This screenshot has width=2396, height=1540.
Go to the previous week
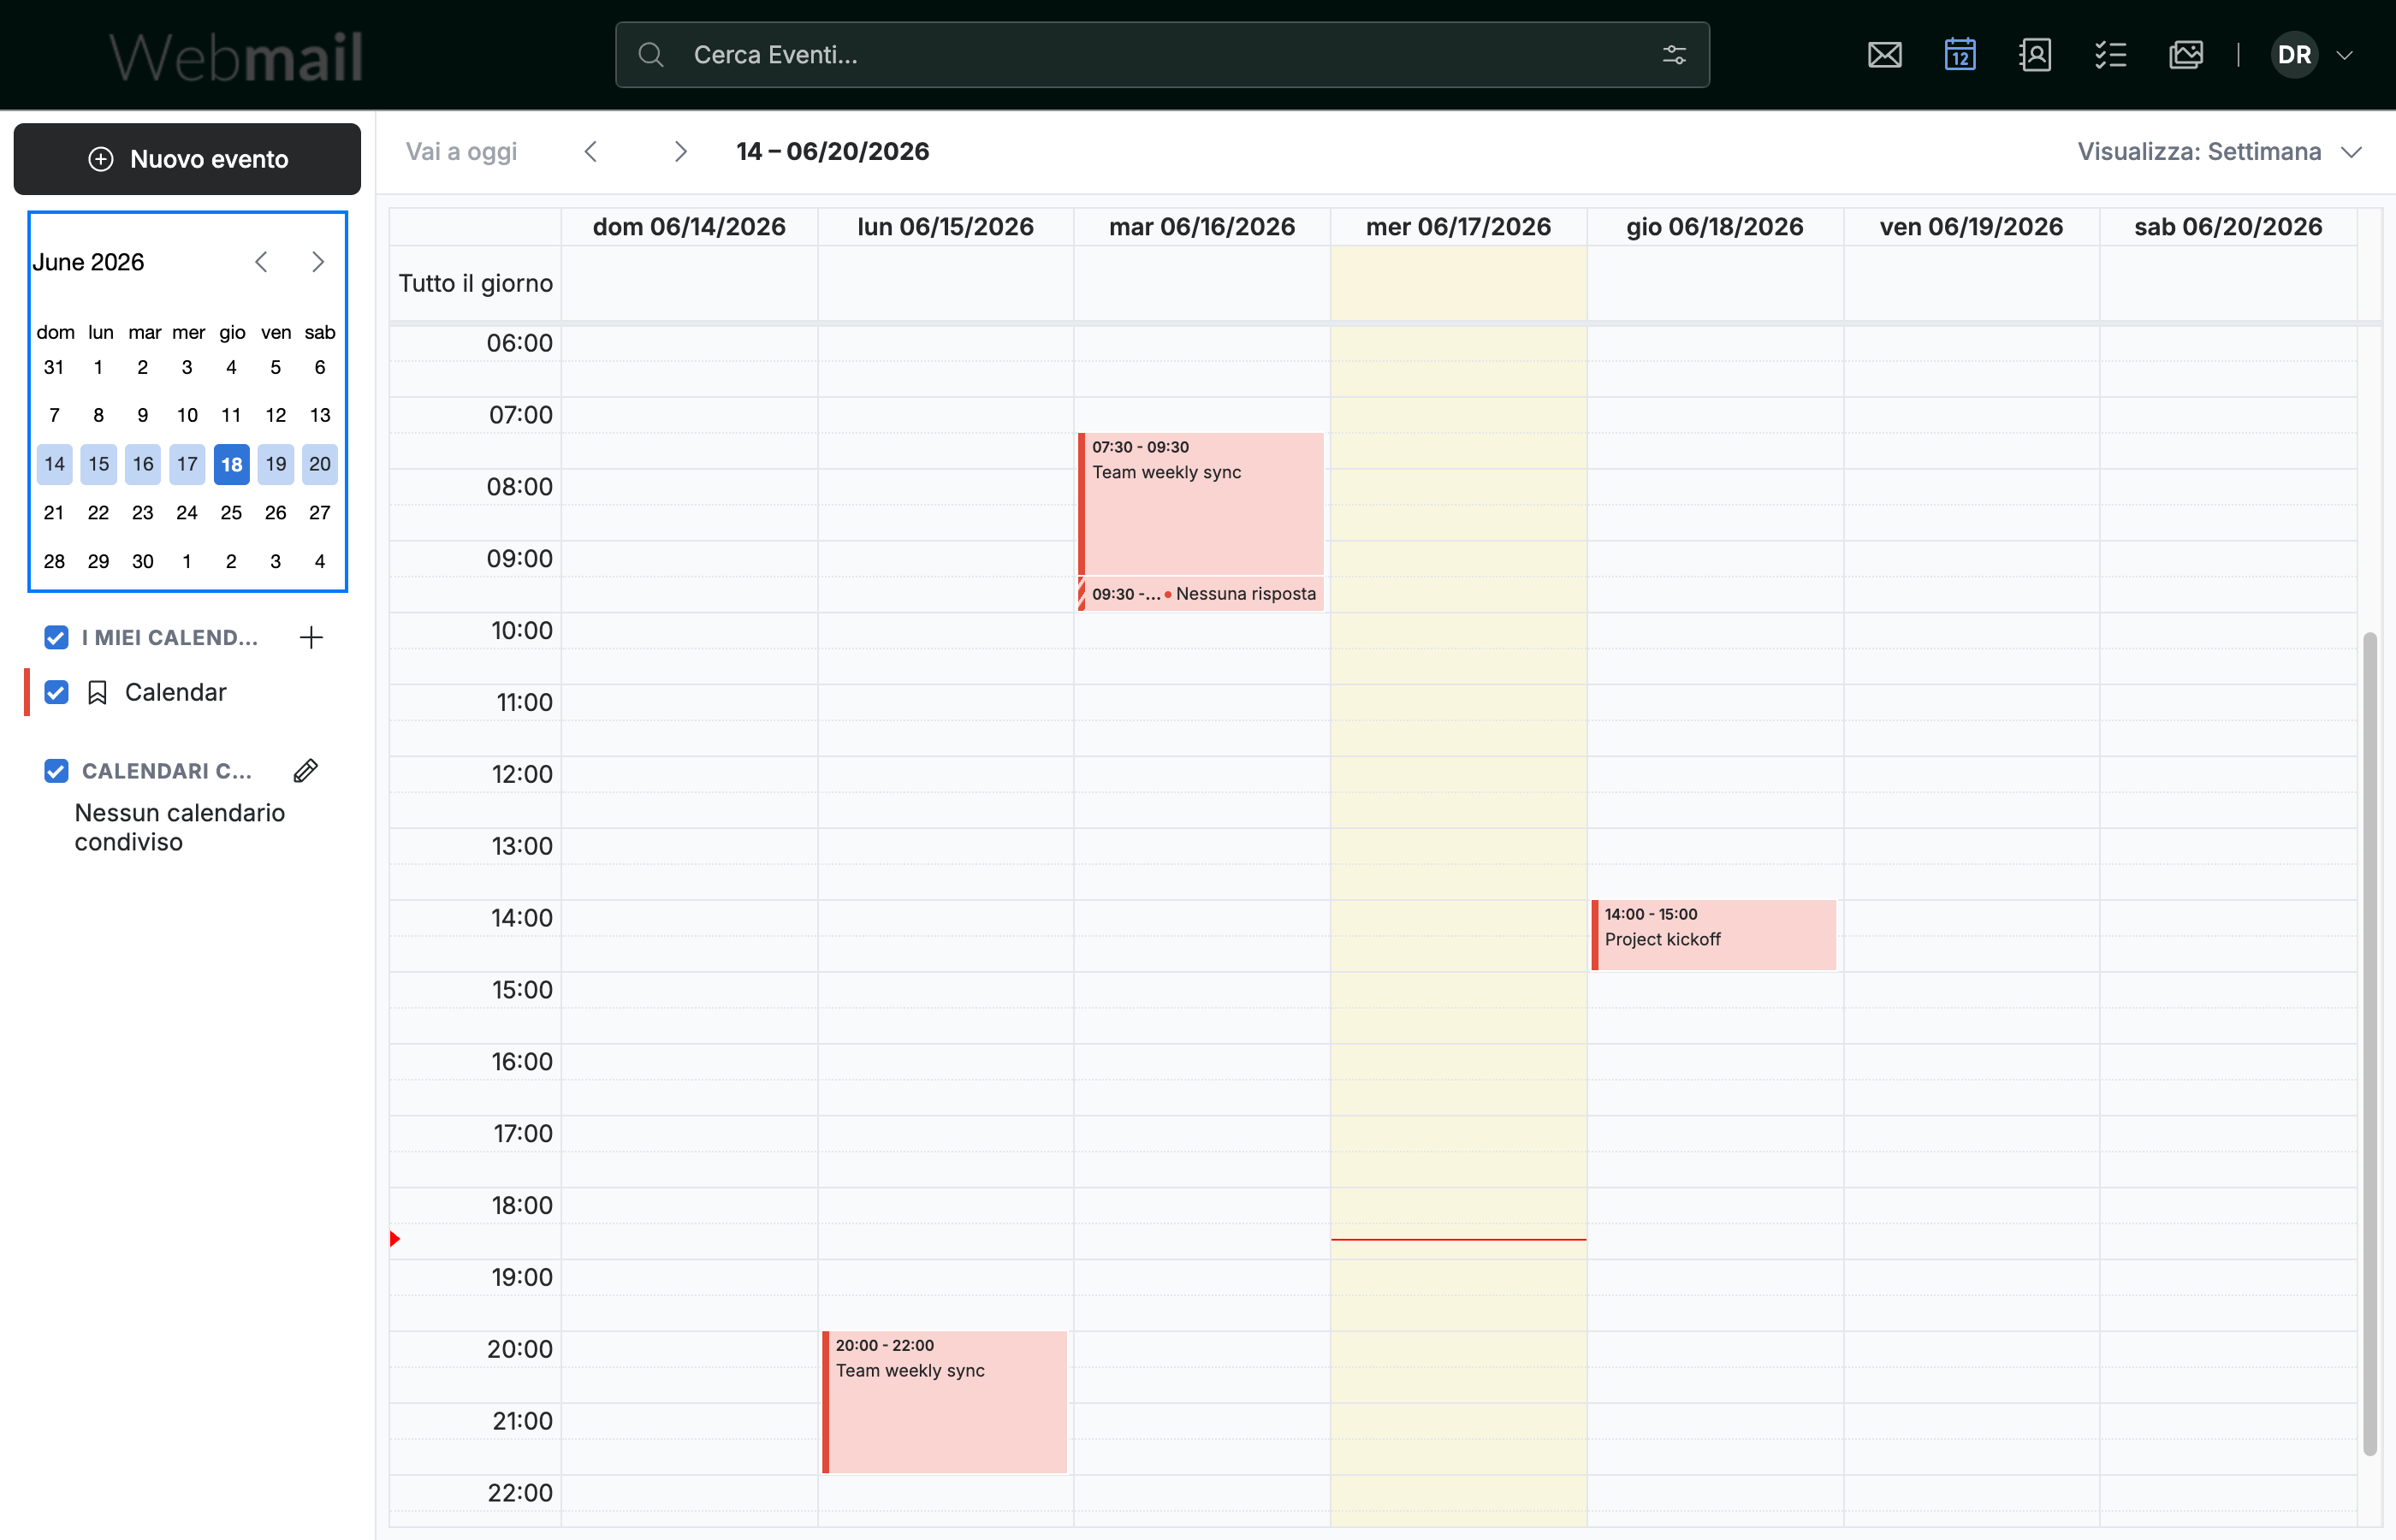[x=591, y=151]
